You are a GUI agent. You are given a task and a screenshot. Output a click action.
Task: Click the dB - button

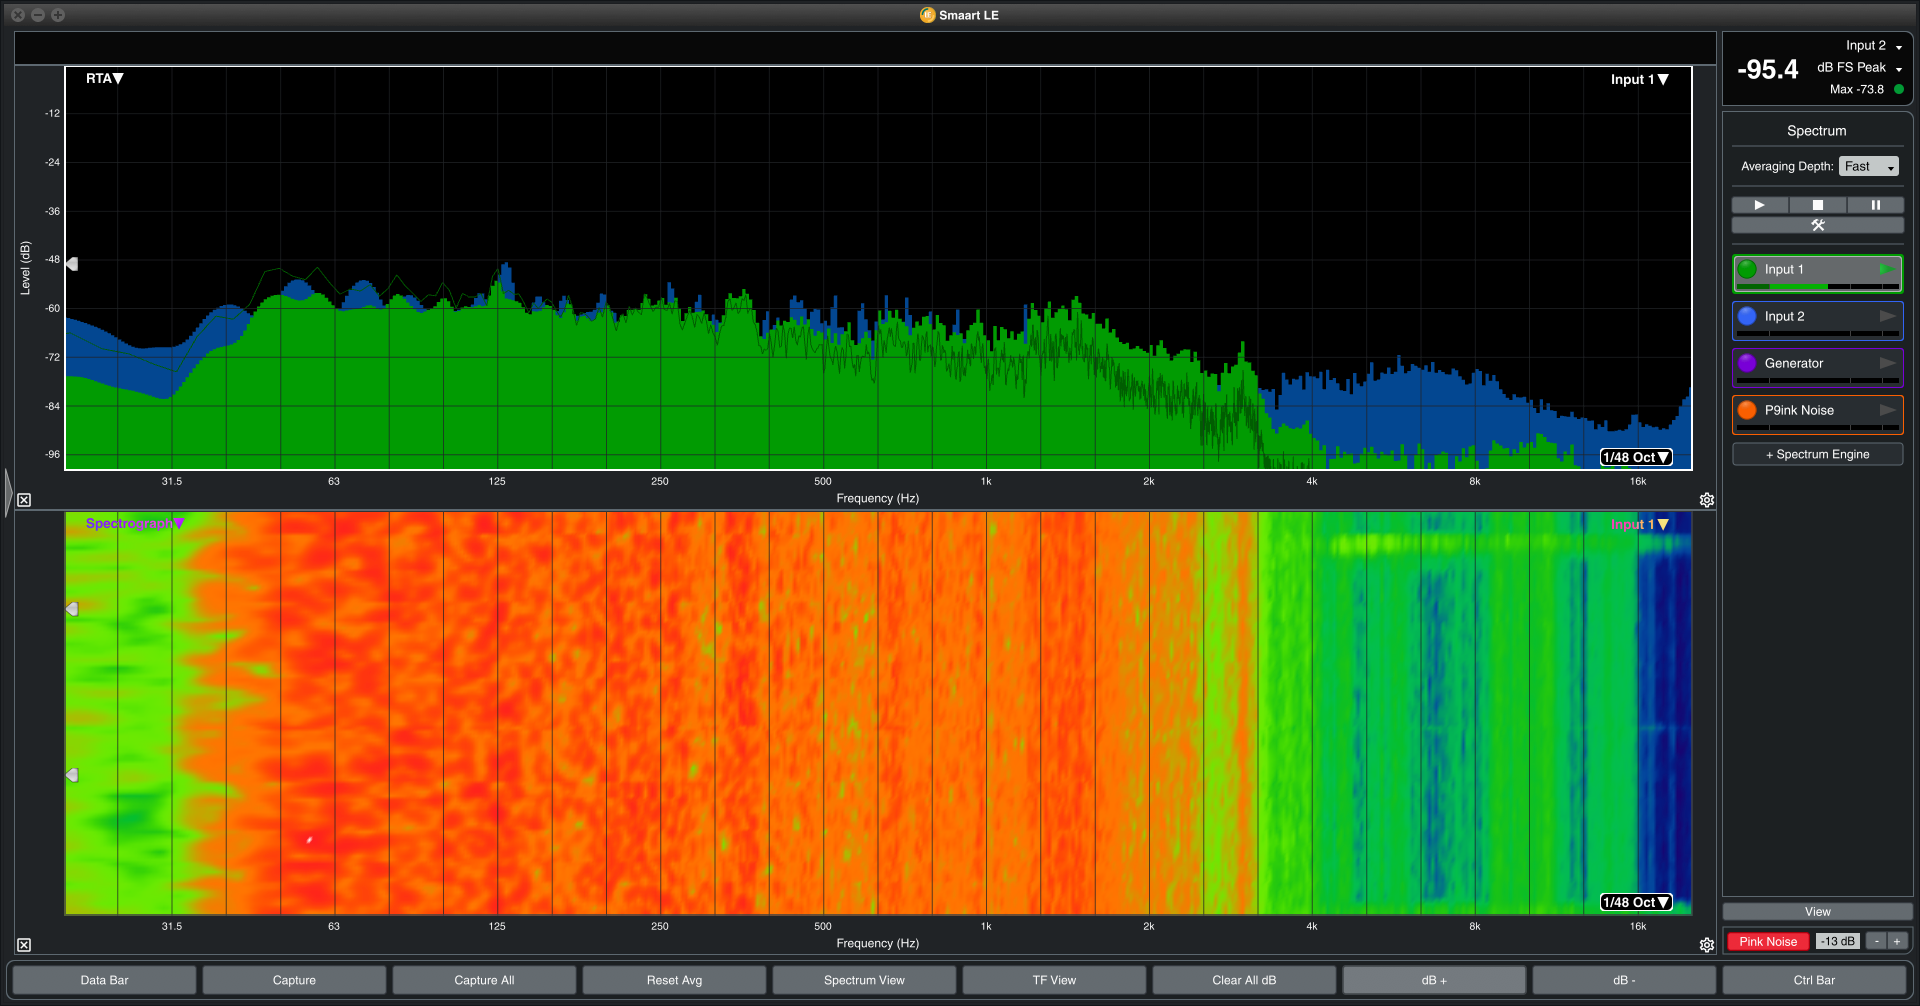pos(1624,980)
